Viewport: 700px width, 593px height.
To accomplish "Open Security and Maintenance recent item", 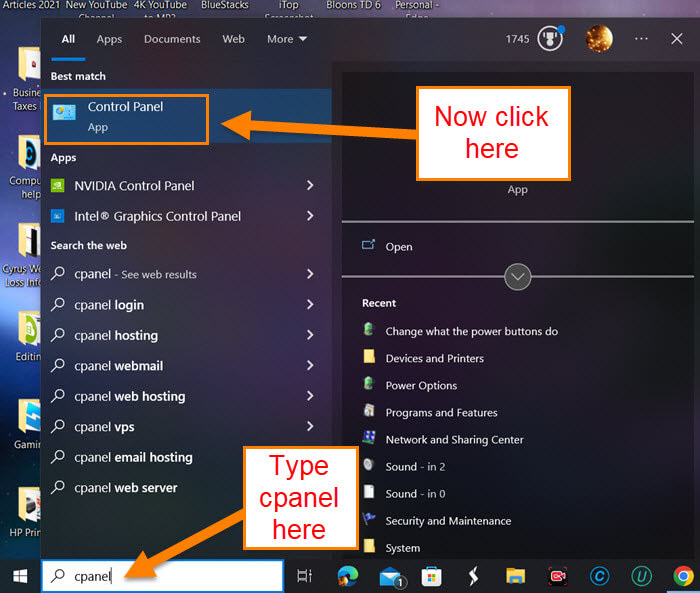I will (448, 521).
